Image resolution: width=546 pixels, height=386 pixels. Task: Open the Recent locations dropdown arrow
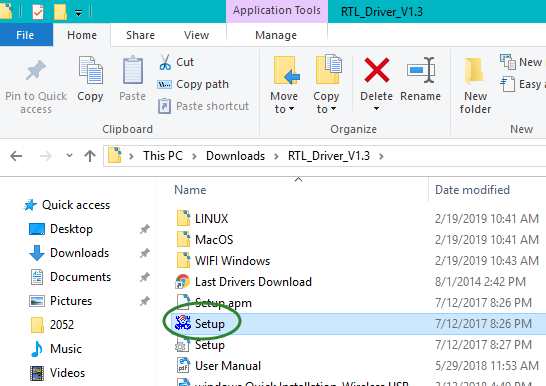coord(70,155)
